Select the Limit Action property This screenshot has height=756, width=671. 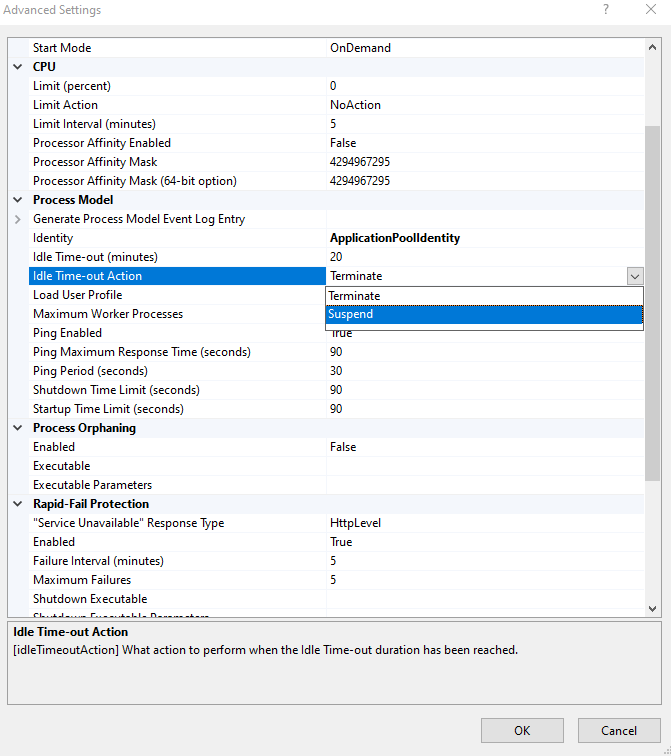pos(65,105)
